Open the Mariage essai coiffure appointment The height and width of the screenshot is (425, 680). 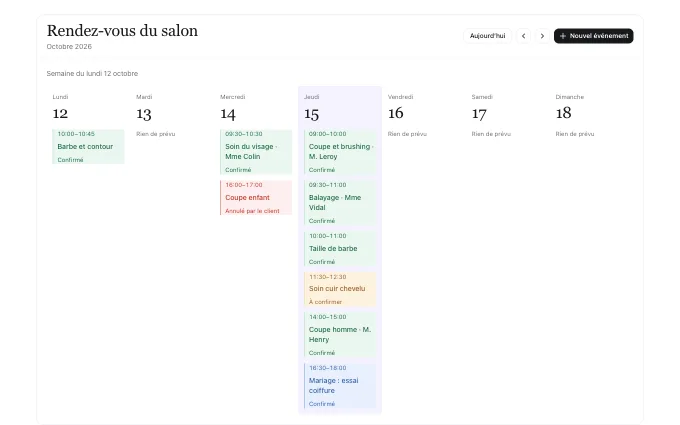(340, 386)
